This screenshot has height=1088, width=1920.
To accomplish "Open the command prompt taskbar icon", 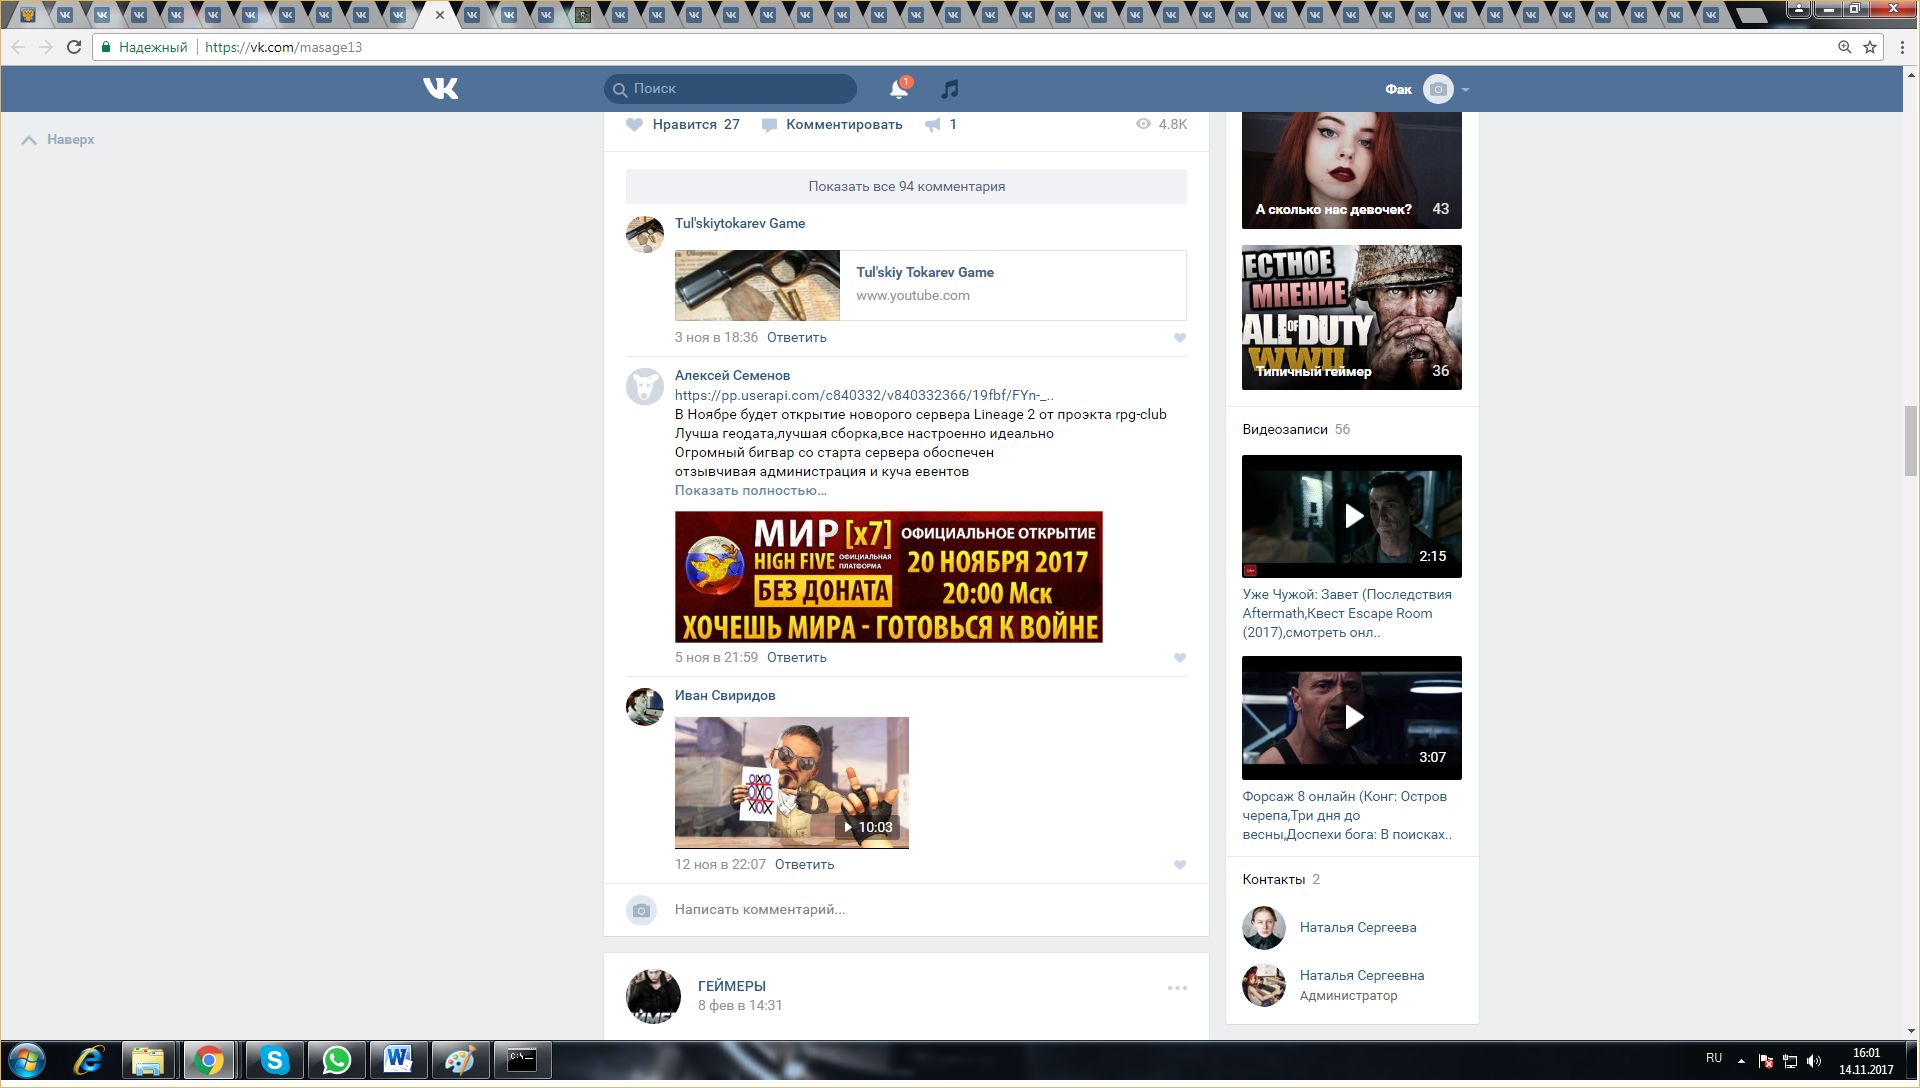I will (522, 1061).
